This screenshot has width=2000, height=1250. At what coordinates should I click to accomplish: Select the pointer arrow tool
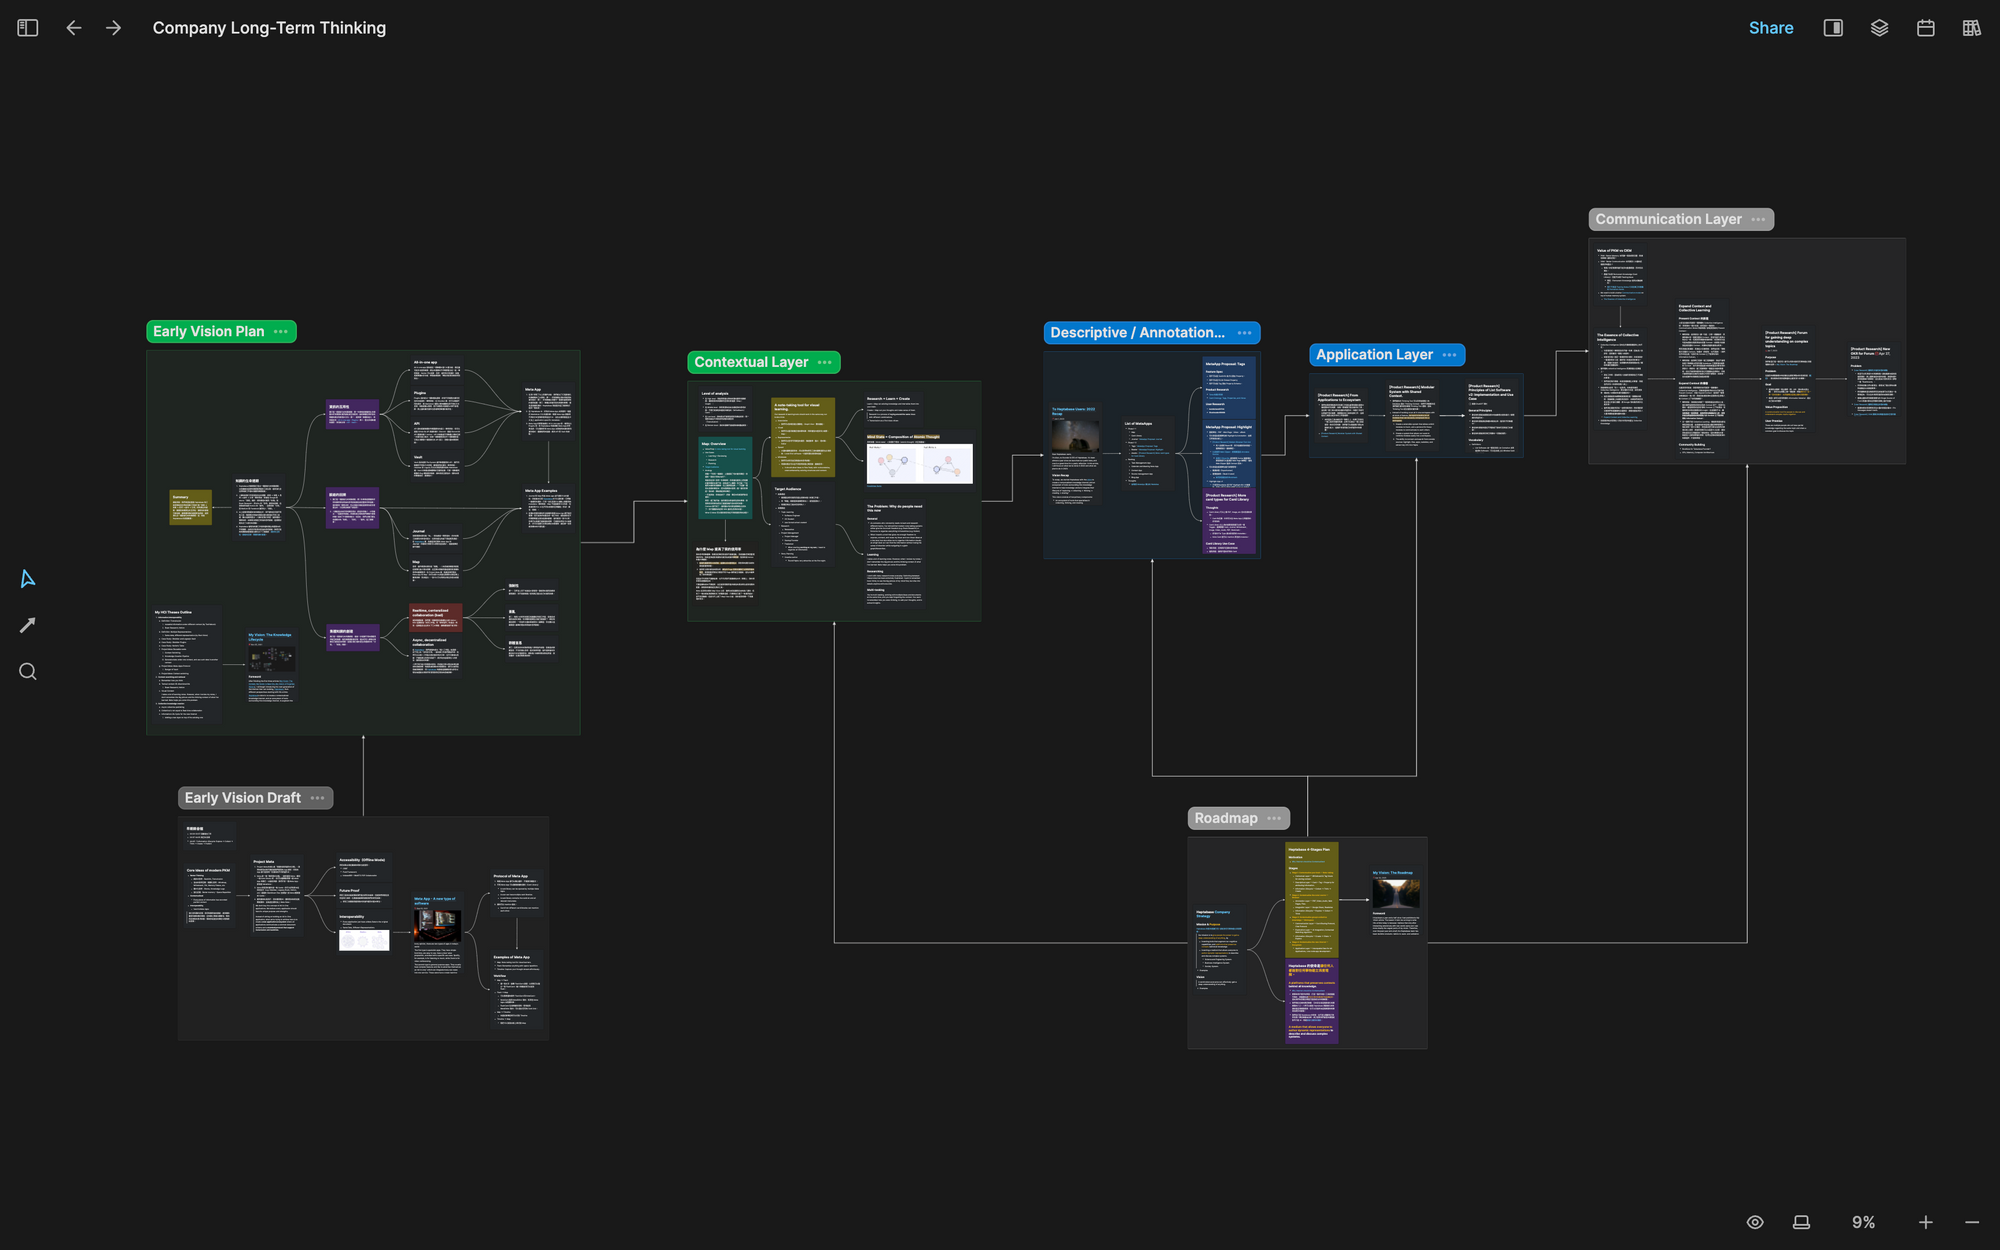click(28, 579)
